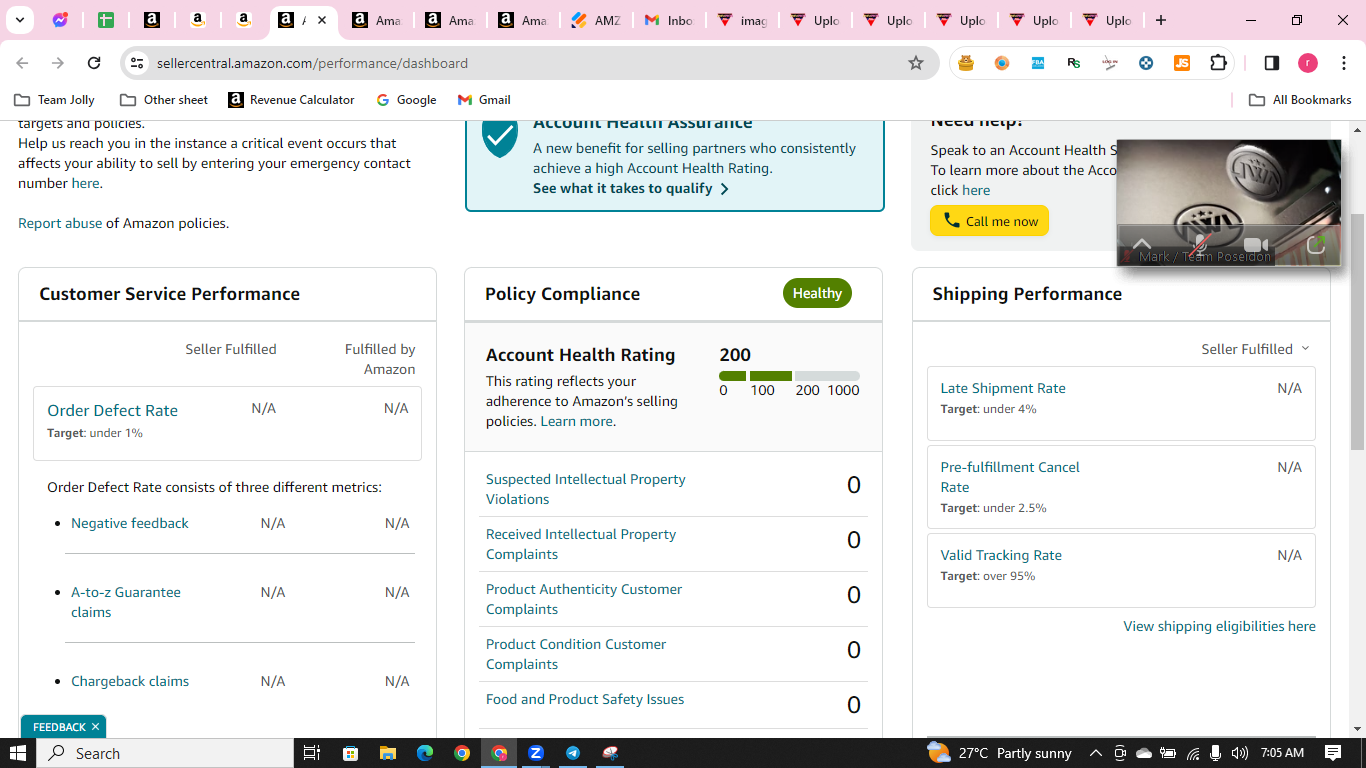Open the blue FBA extension icon
Image resolution: width=1366 pixels, height=768 pixels.
pyautogui.click(x=1038, y=63)
